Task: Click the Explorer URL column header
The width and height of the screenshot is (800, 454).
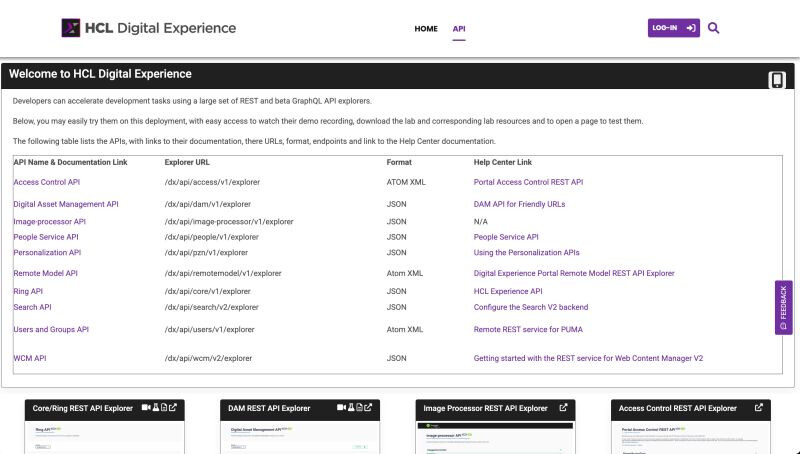Action: click(187, 162)
